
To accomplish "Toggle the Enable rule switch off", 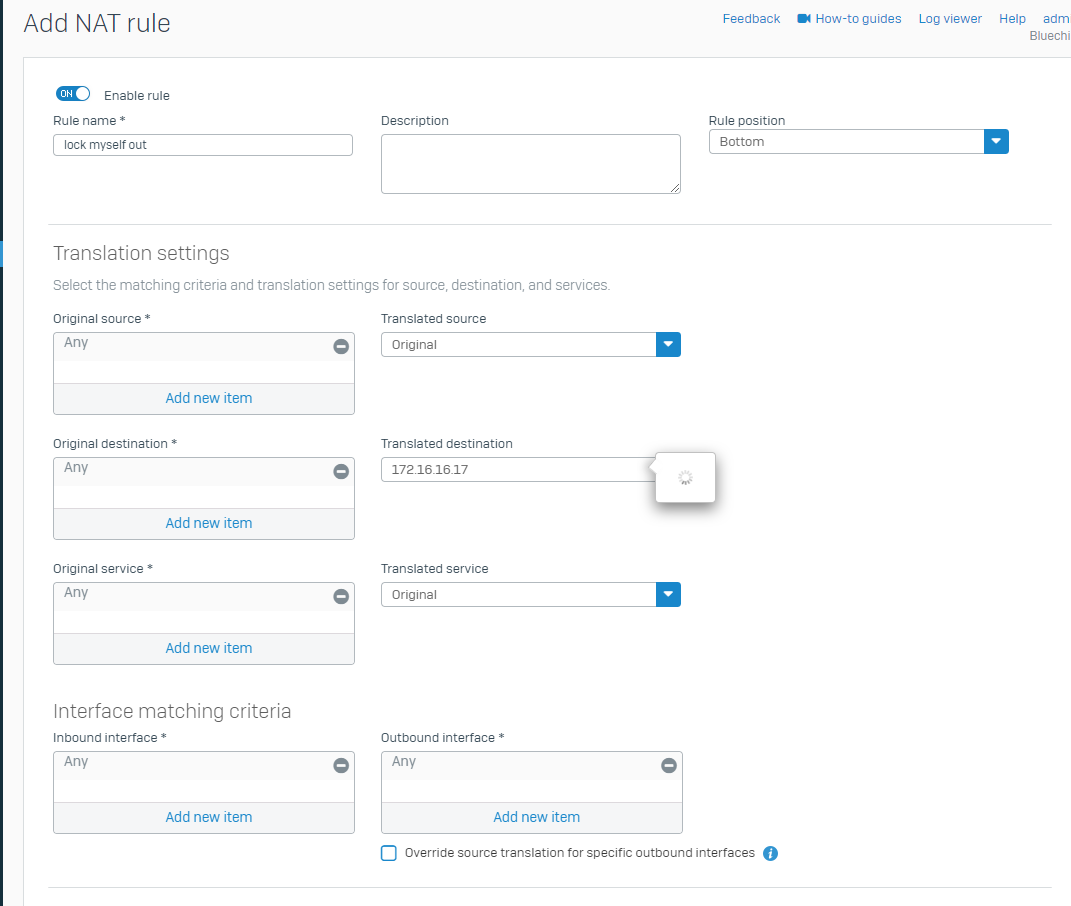I will click(73, 94).
